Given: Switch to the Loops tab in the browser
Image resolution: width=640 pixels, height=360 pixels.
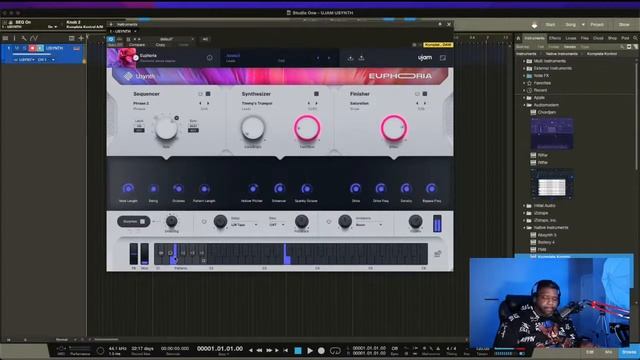Looking at the screenshot, I should pos(571,38).
